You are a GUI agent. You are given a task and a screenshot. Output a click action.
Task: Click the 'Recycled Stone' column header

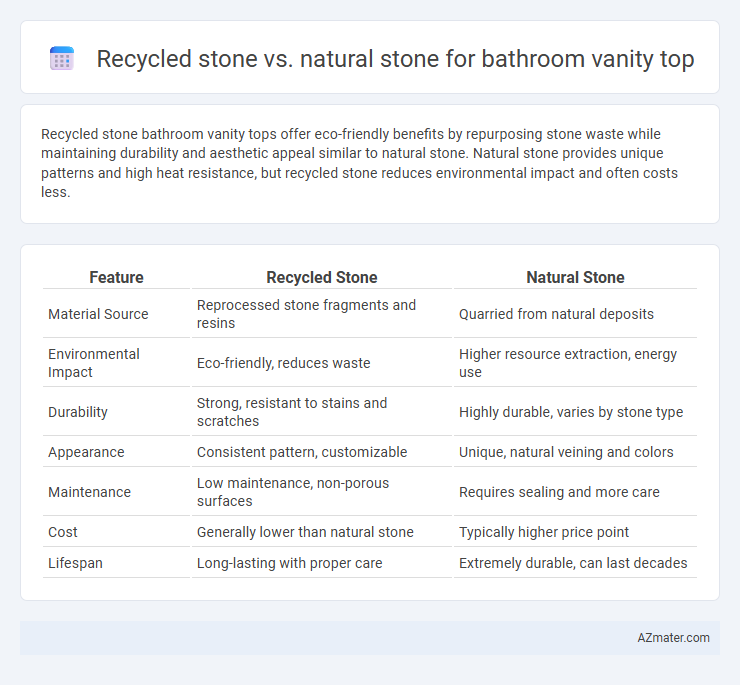(x=321, y=277)
